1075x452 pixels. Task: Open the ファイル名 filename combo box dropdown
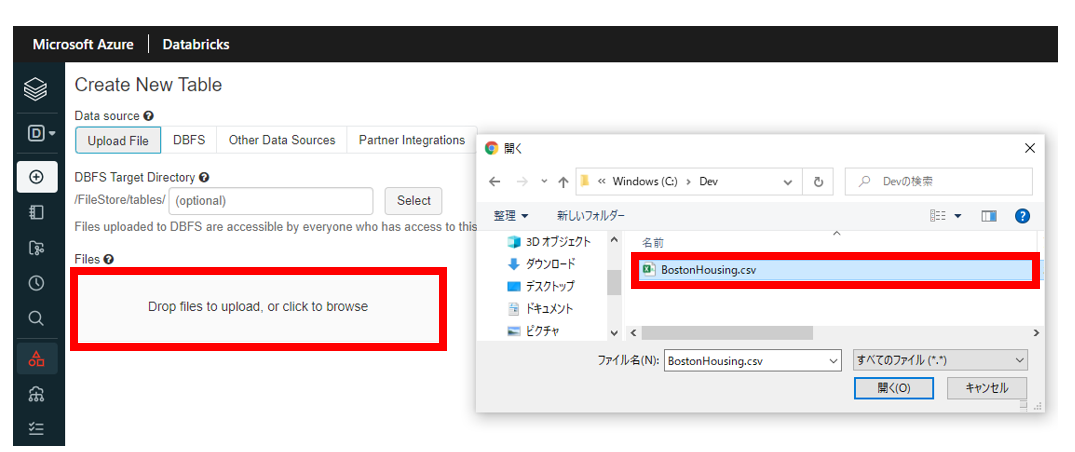point(834,360)
